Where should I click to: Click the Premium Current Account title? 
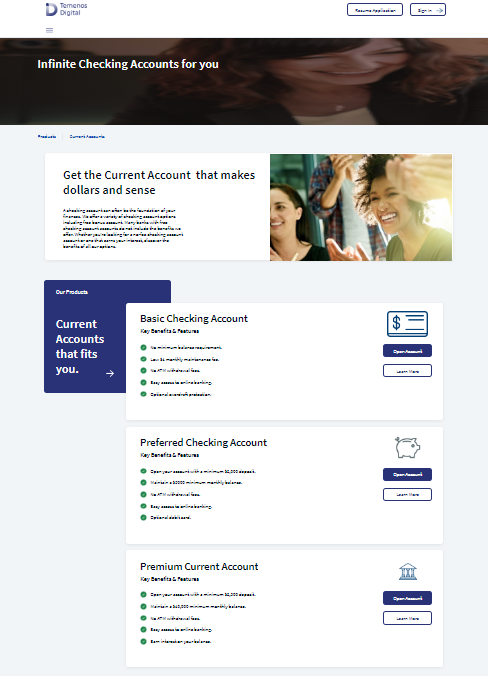tap(199, 566)
